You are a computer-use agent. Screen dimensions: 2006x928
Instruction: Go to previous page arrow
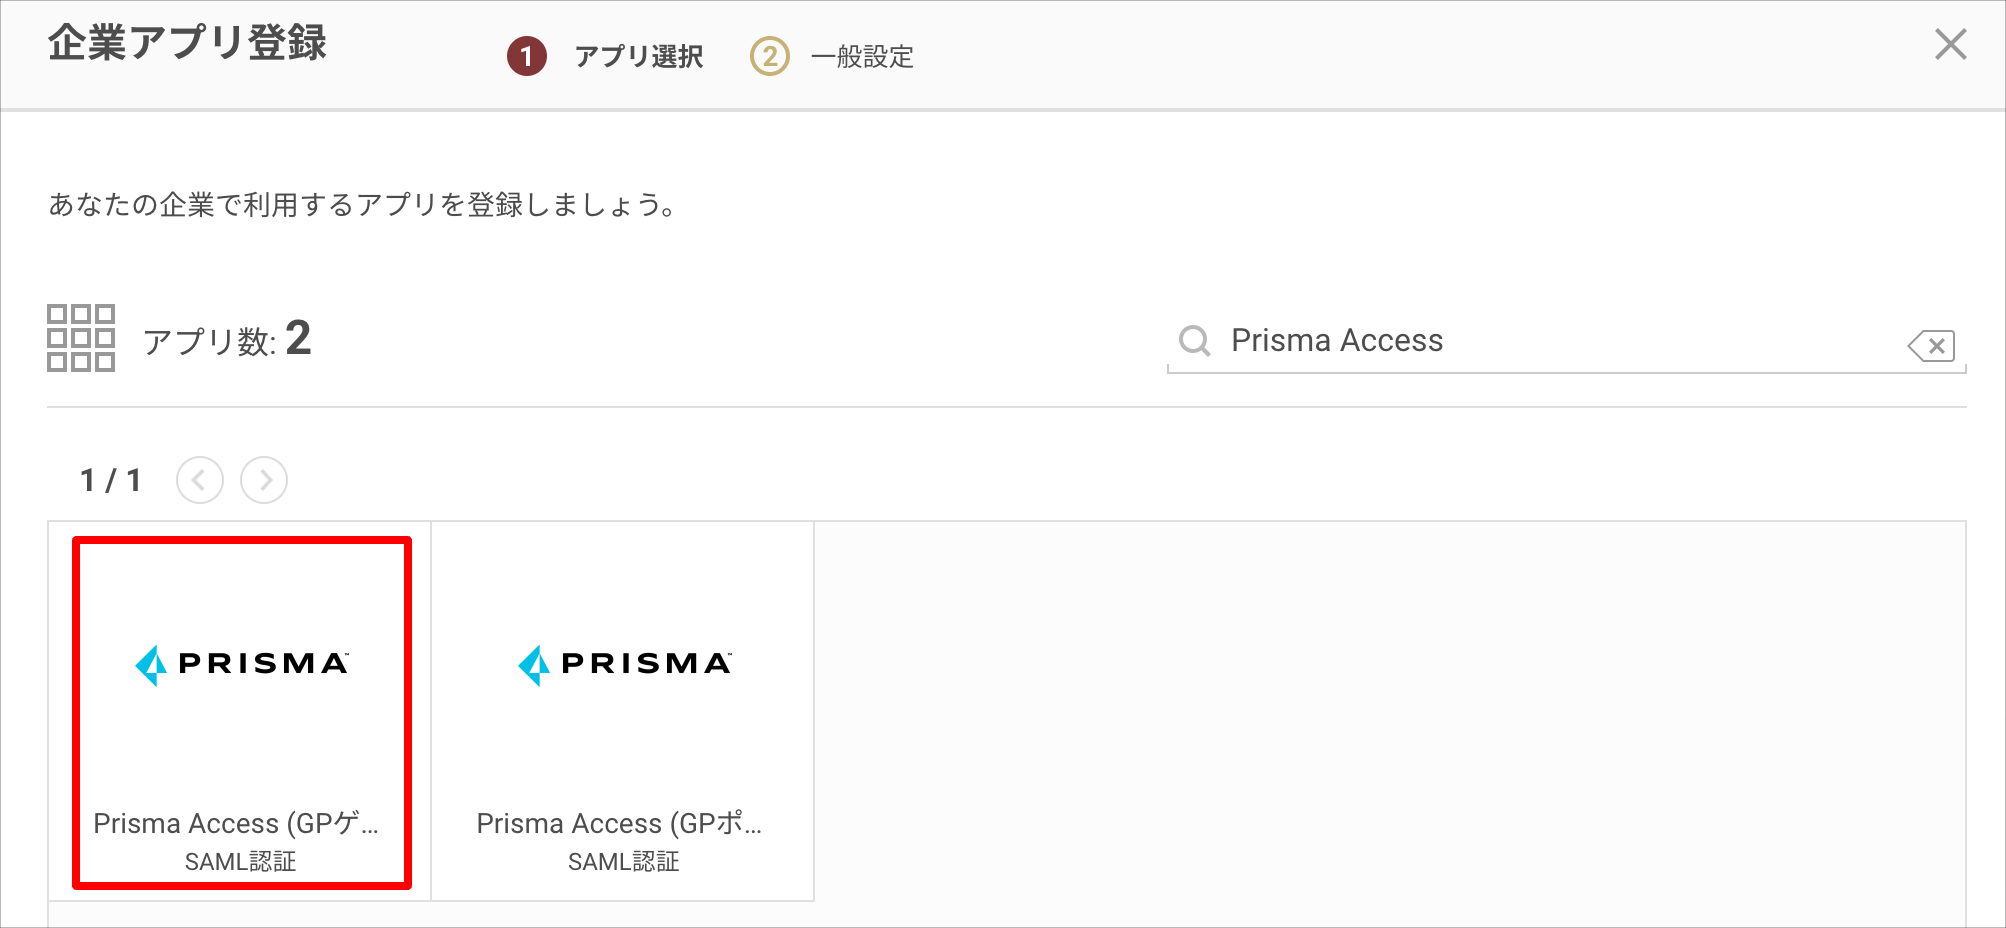tap(200, 480)
